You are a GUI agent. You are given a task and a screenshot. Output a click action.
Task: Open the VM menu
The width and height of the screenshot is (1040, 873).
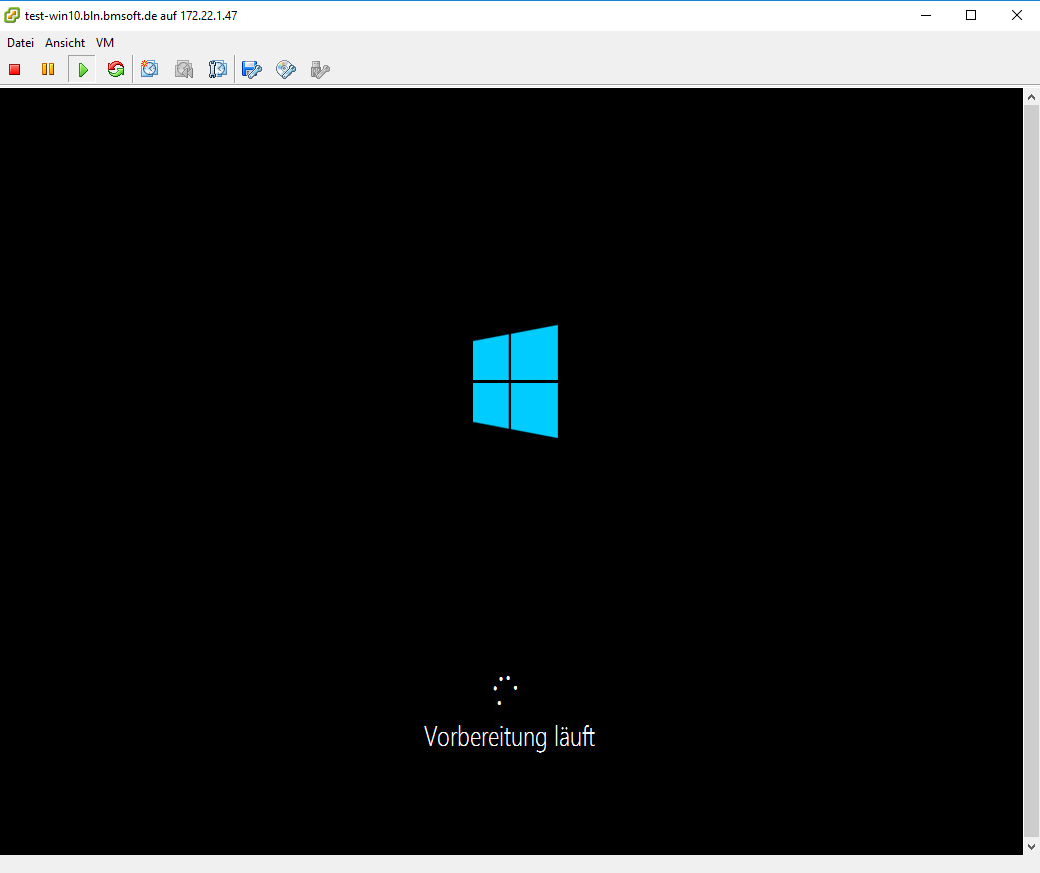point(105,42)
